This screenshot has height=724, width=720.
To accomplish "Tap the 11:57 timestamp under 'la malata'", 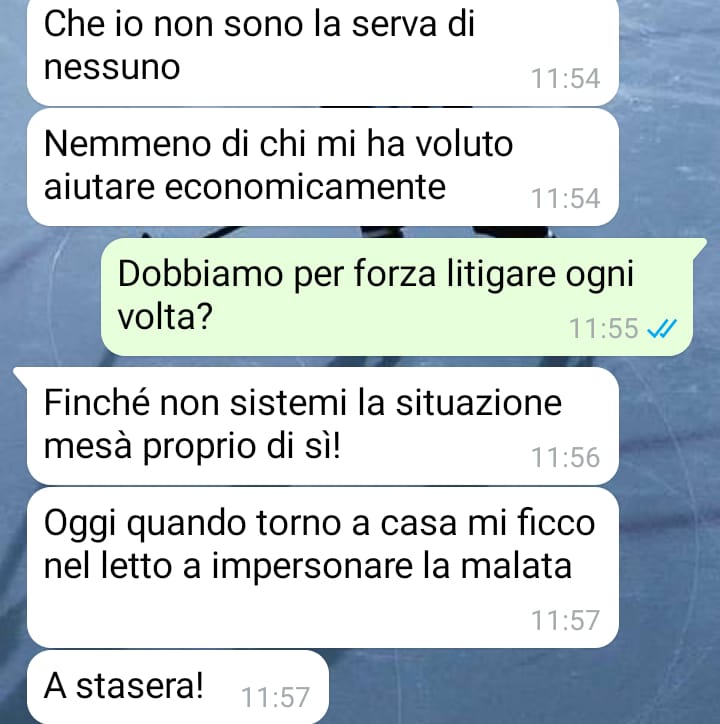I will pos(565,620).
